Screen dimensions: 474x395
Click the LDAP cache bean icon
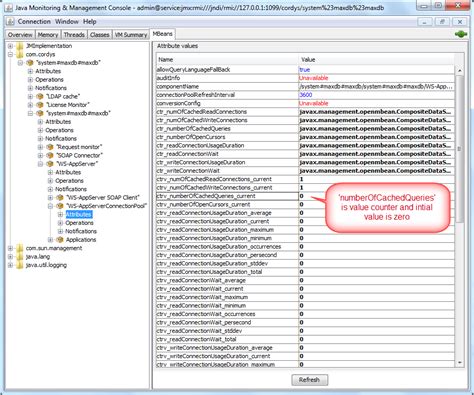point(40,96)
